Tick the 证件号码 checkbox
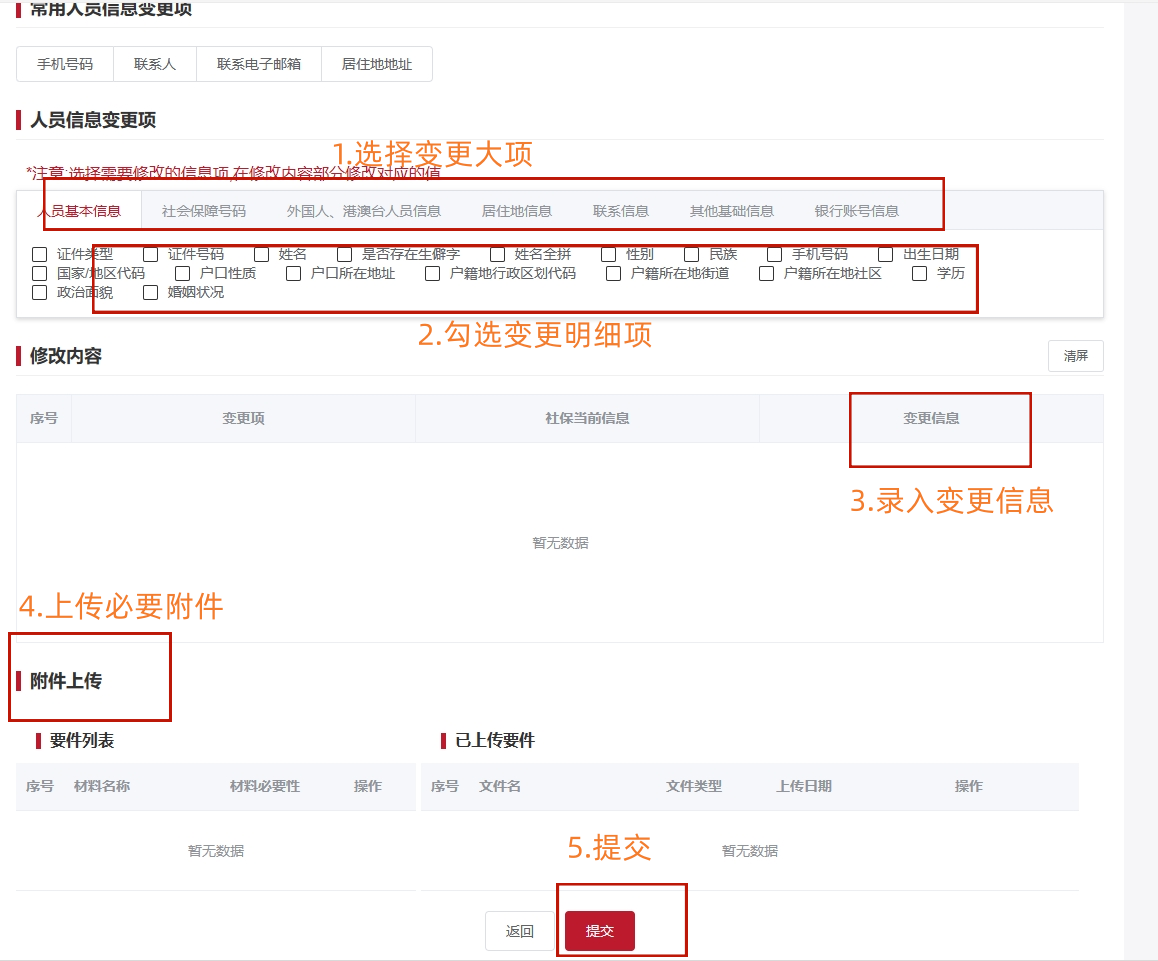This screenshot has height=961, width=1158. click(151, 255)
